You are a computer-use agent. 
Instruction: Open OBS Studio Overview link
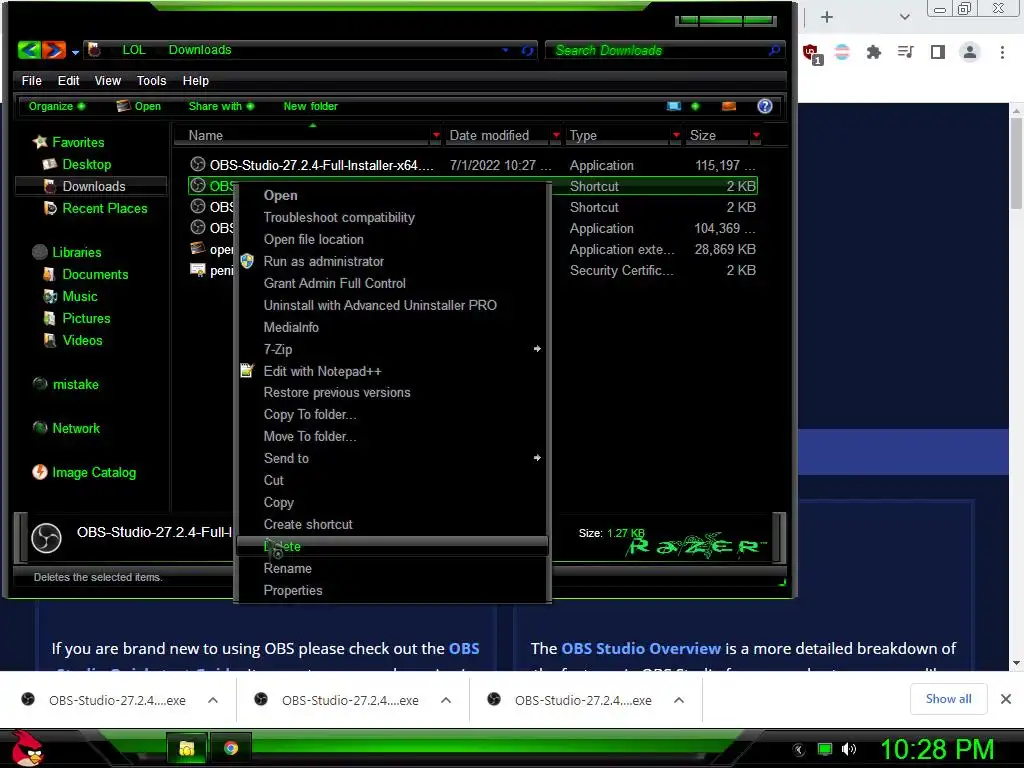(x=641, y=648)
